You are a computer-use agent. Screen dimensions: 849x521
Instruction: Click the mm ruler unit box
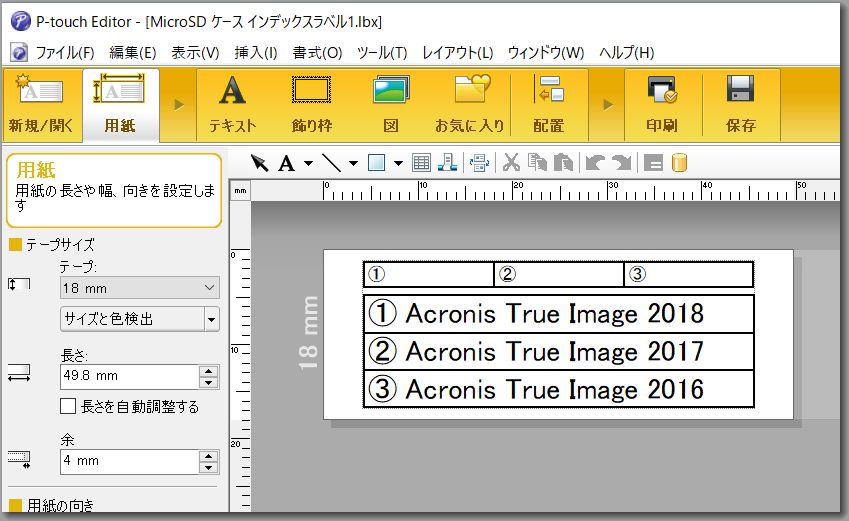coord(240,191)
